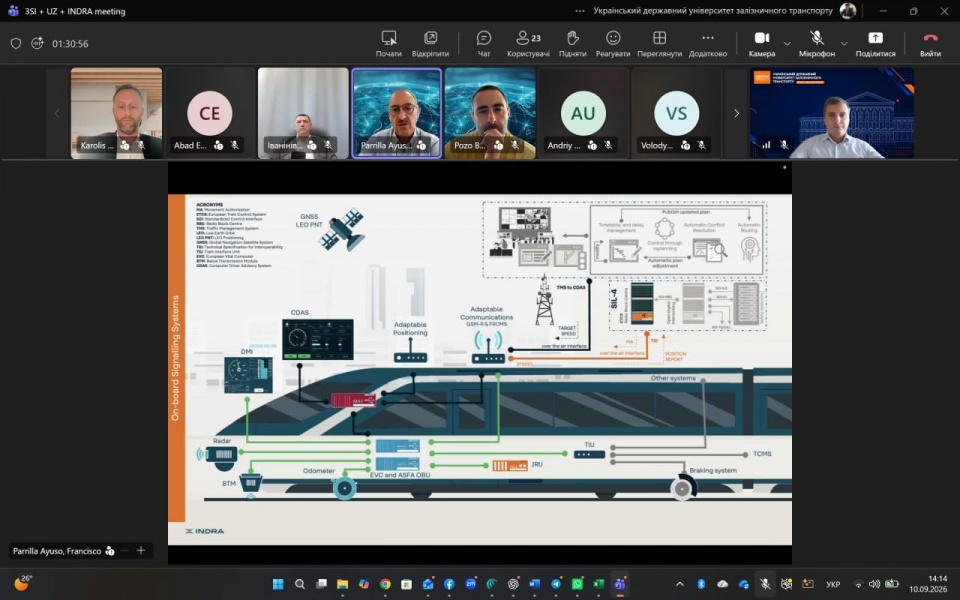The width and height of the screenshot is (960, 600).
Task: Leave the meeting with Вийти button
Action: (x=930, y=43)
